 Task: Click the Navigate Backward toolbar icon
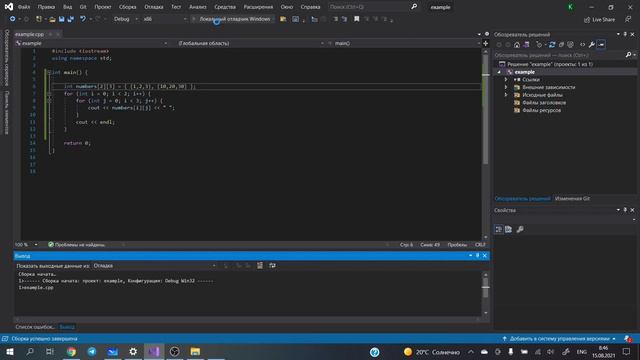[13, 19]
